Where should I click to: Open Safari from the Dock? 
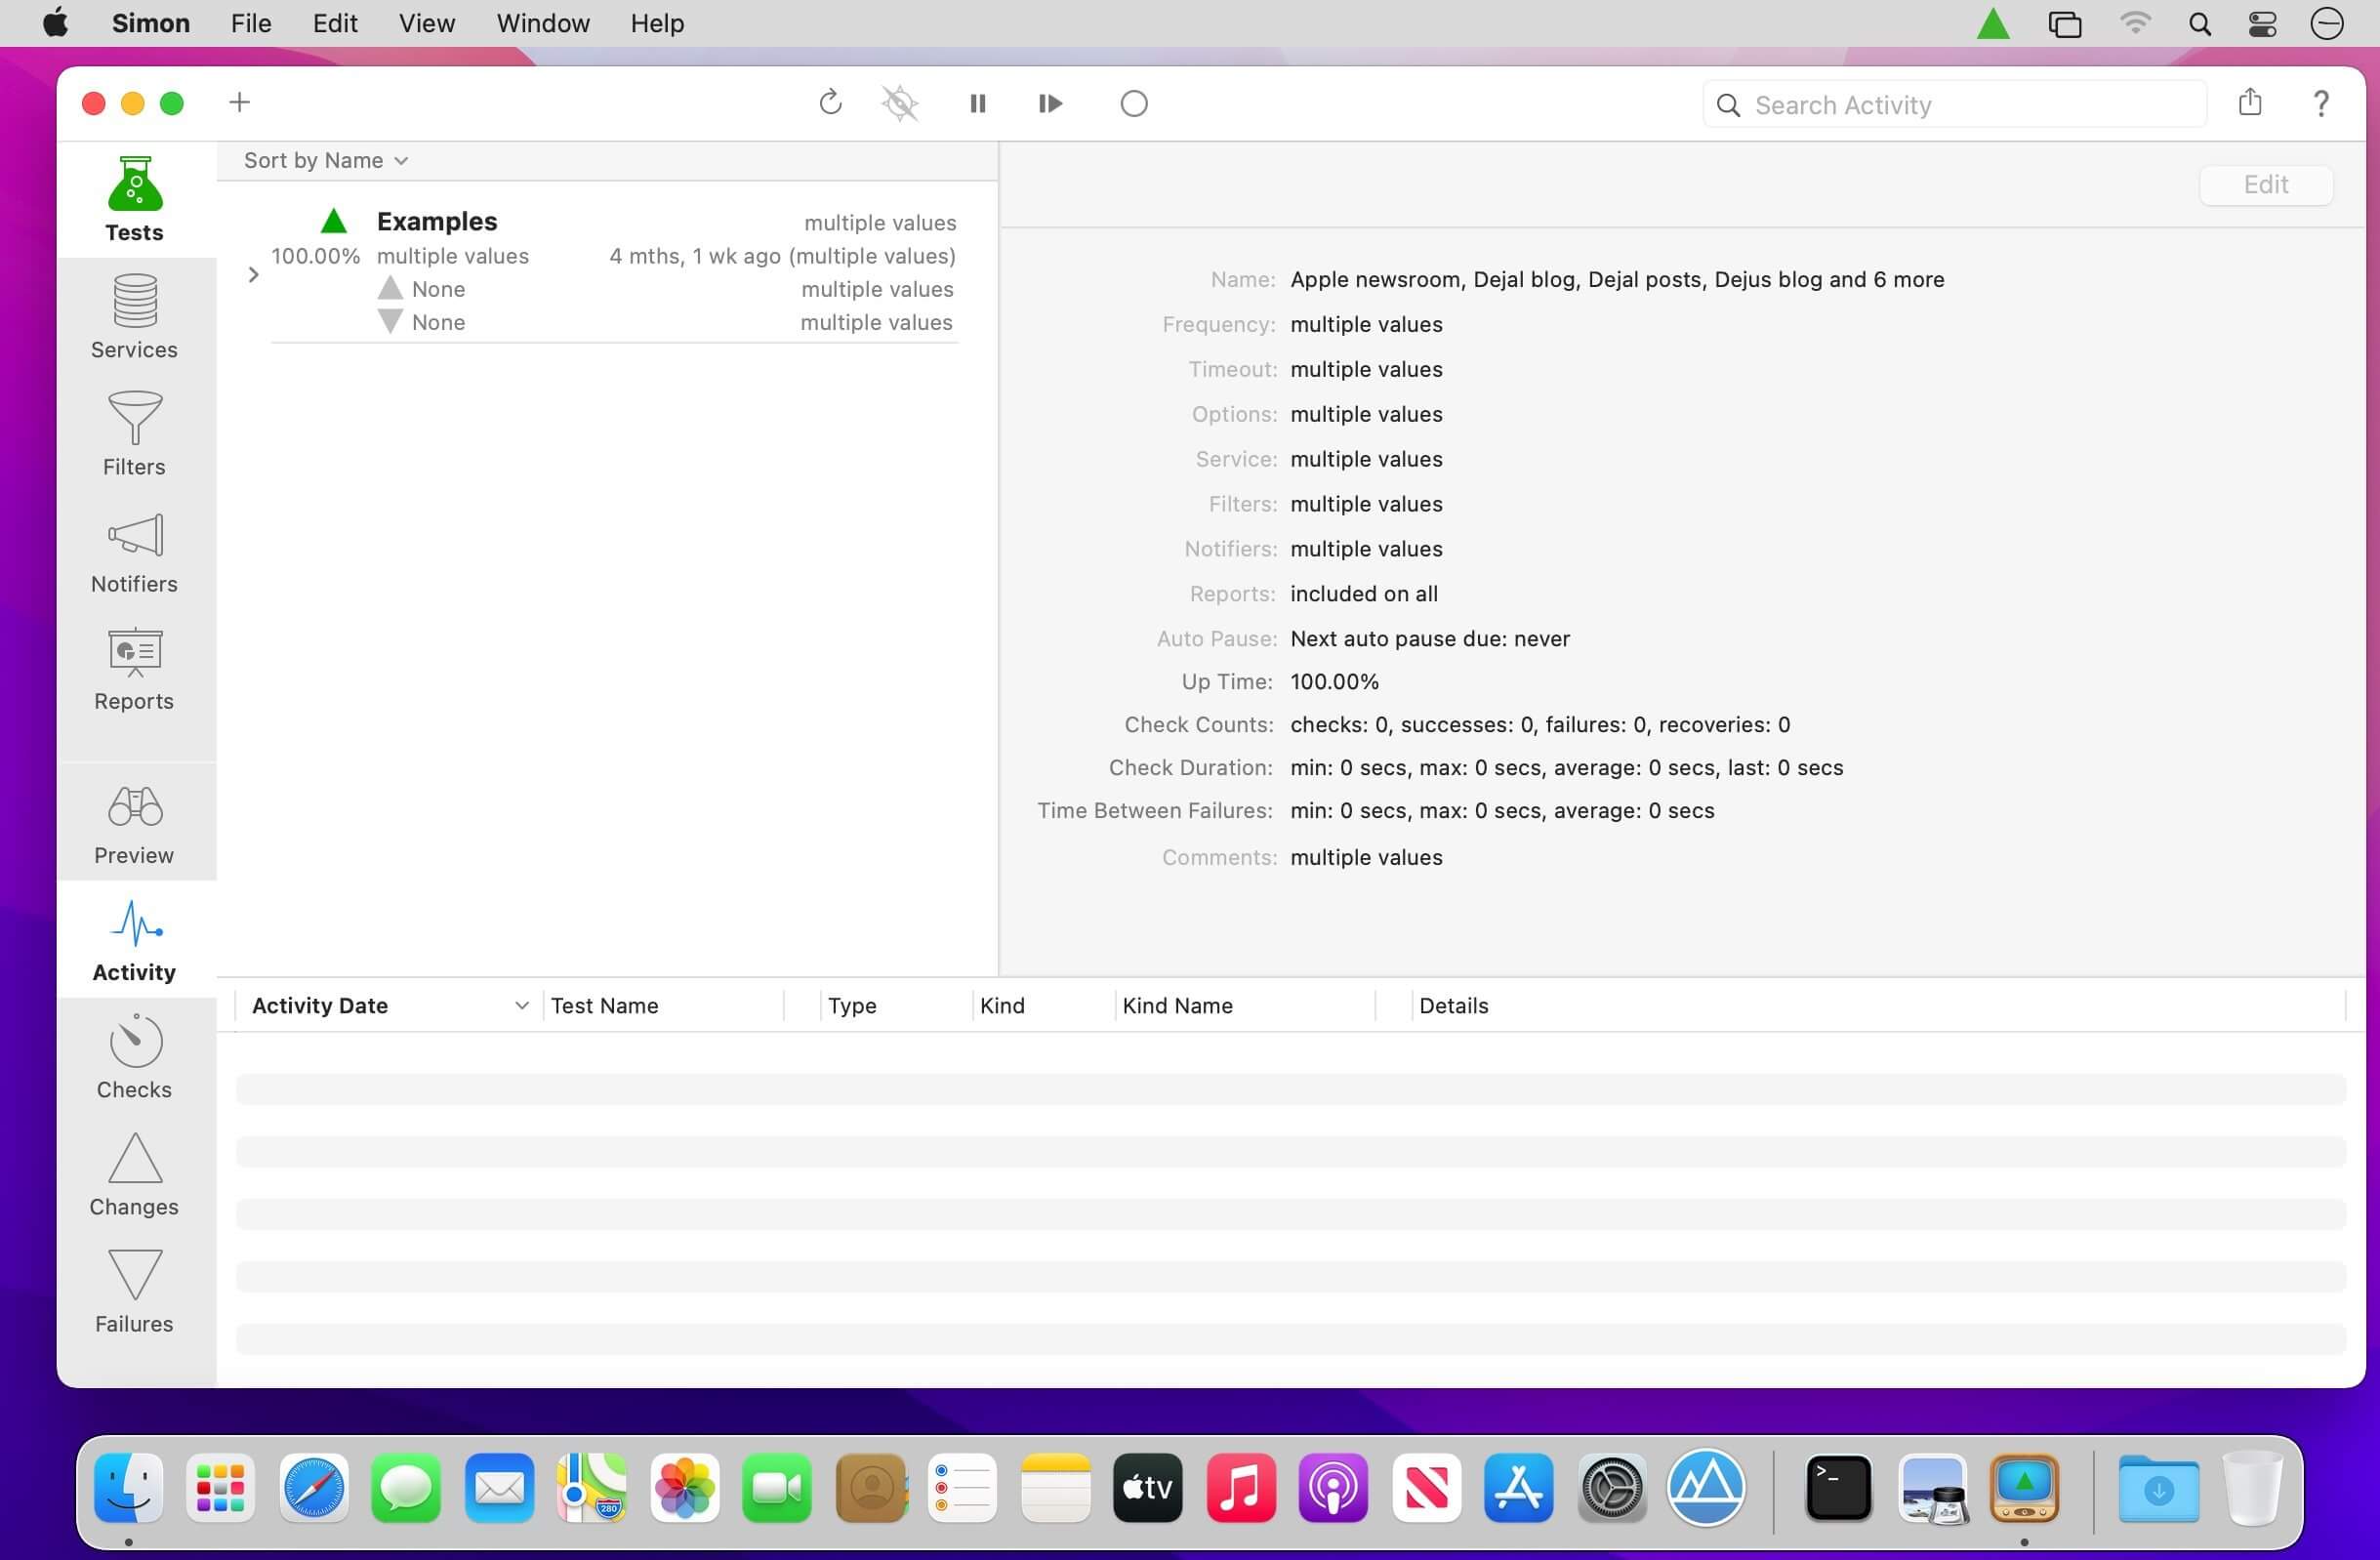point(314,1487)
